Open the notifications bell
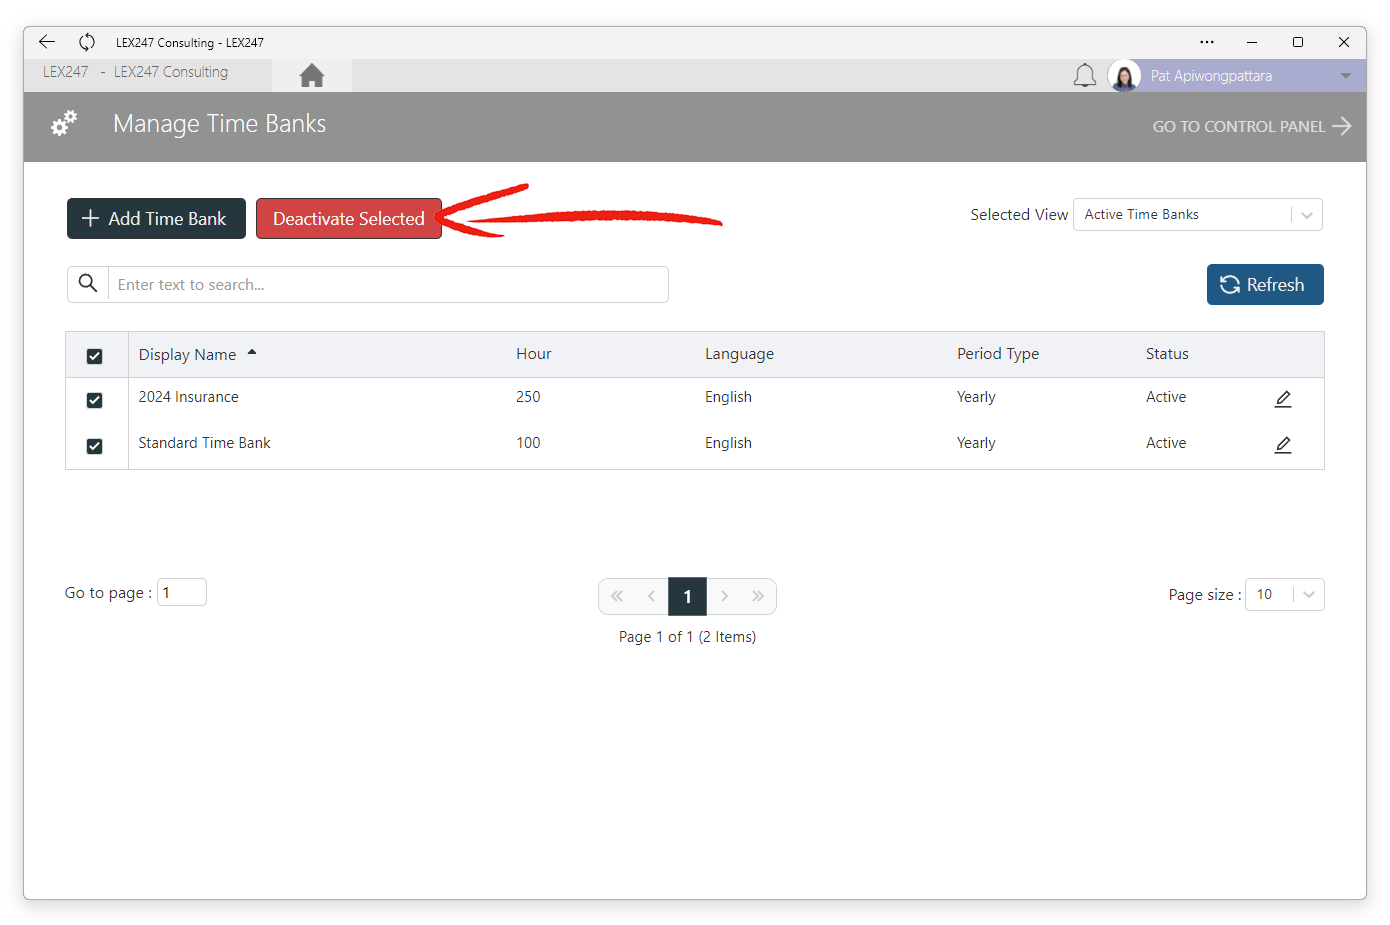The image size is (1390, 925). [x=1085, y=75]
